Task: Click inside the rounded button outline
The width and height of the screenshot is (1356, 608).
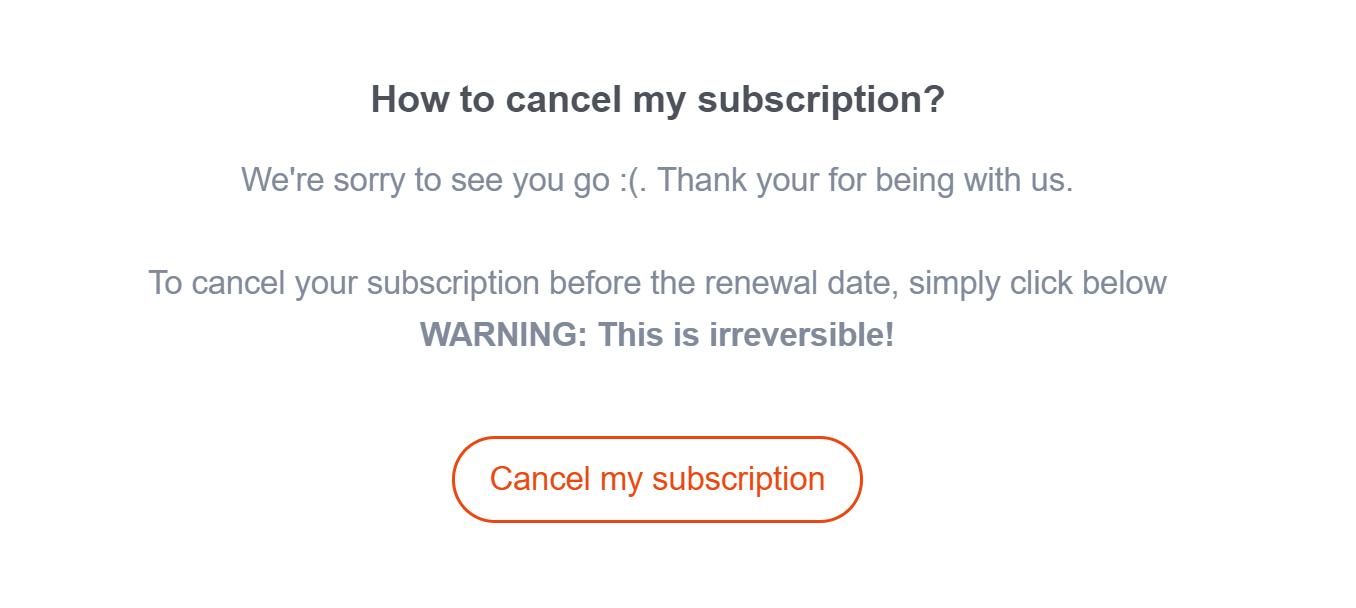Action: coord(657,478)
